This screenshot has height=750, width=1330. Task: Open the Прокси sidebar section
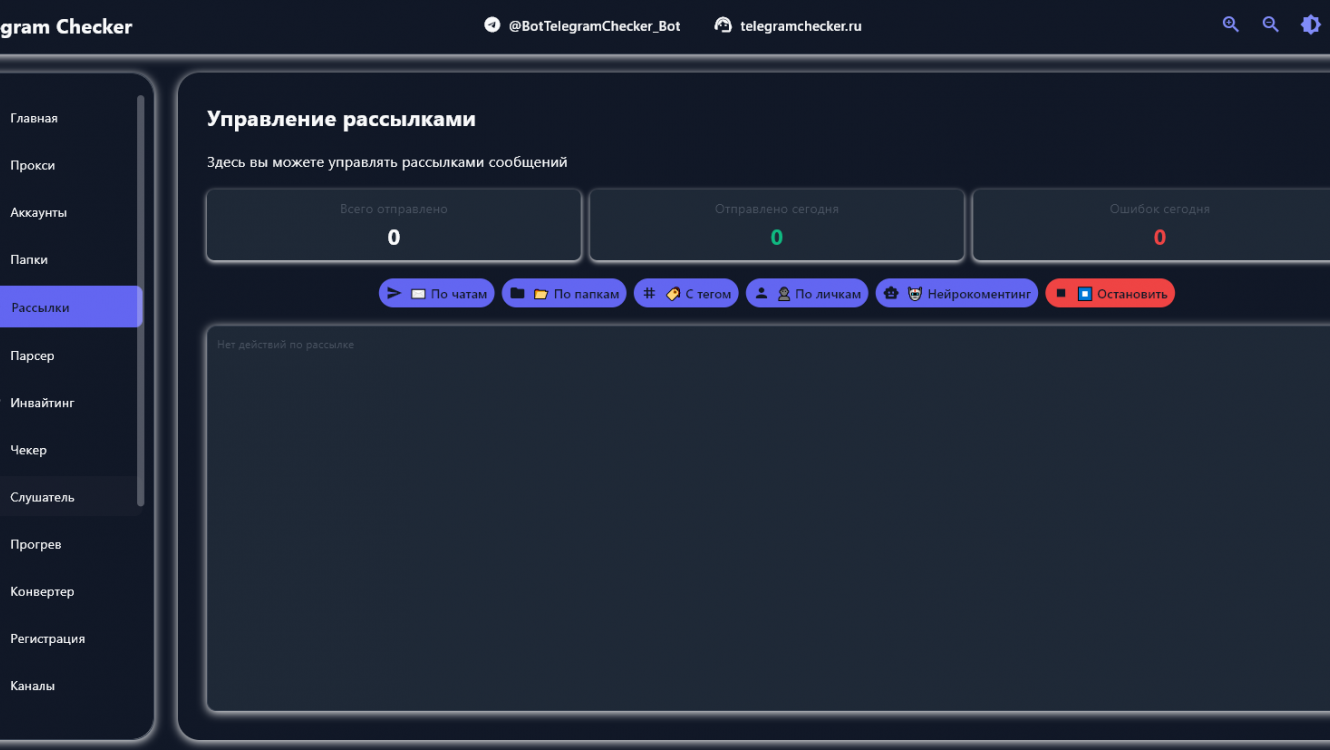[33, 165]
